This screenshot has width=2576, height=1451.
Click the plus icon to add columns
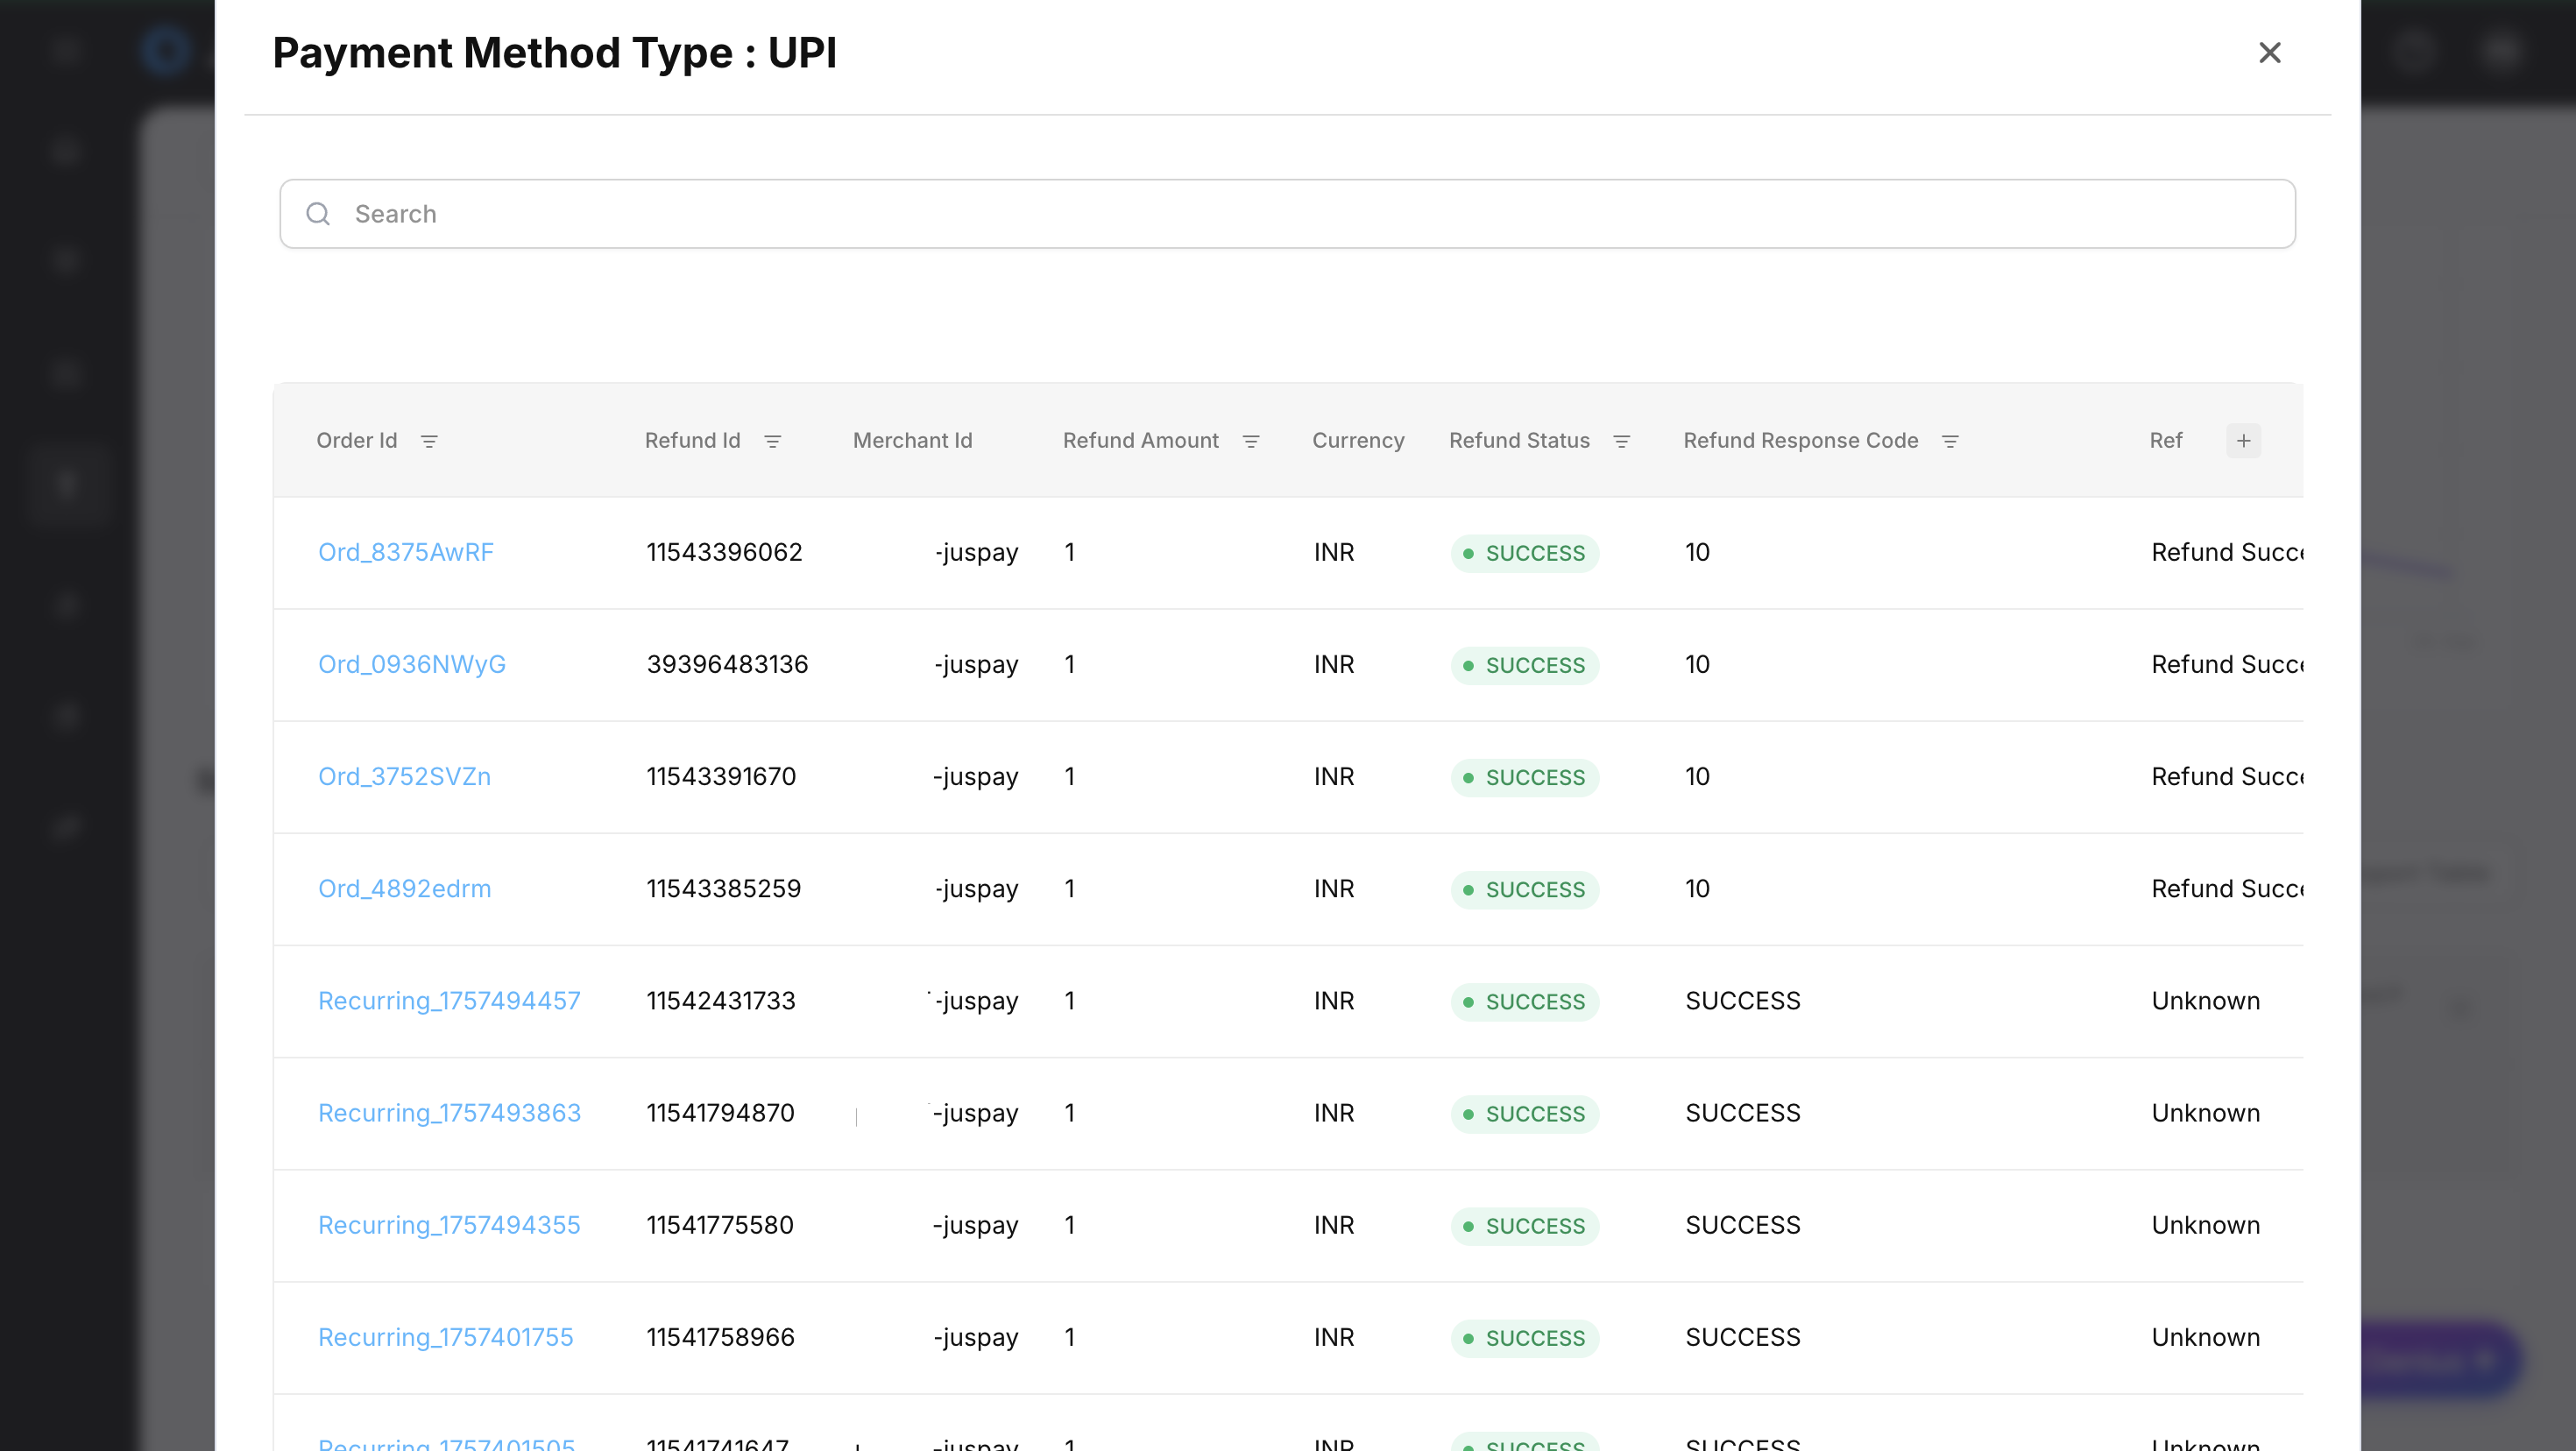point(2243,441)
